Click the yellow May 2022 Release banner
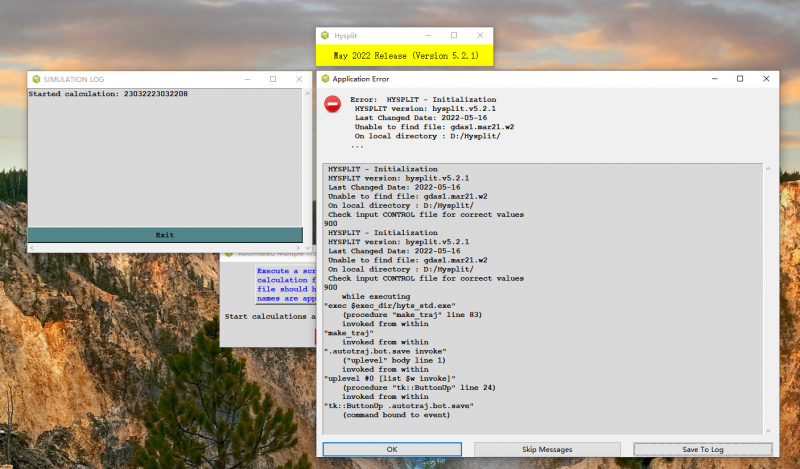 (x=405, y=55)
